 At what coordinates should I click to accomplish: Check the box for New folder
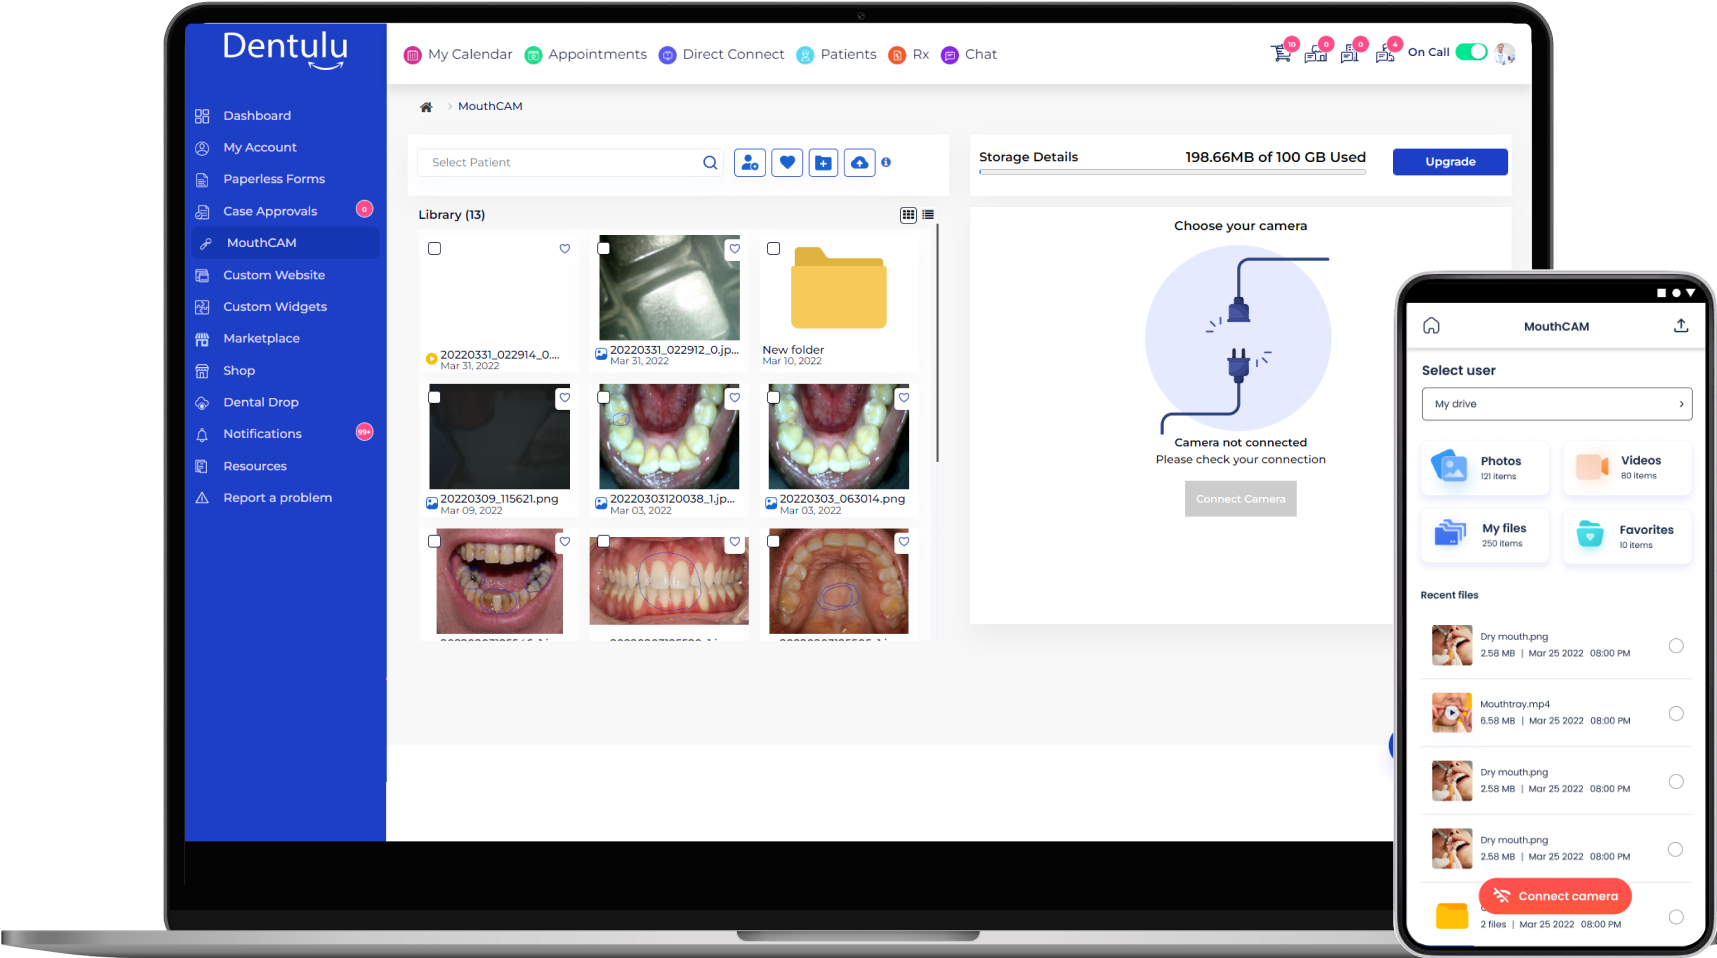[x=773, y=249]
